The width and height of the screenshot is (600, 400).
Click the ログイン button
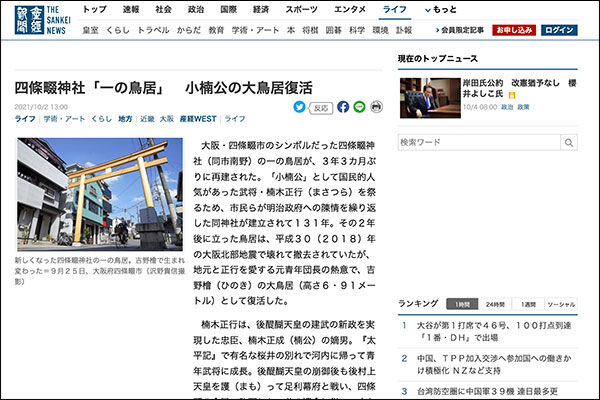tap(559, 30)
